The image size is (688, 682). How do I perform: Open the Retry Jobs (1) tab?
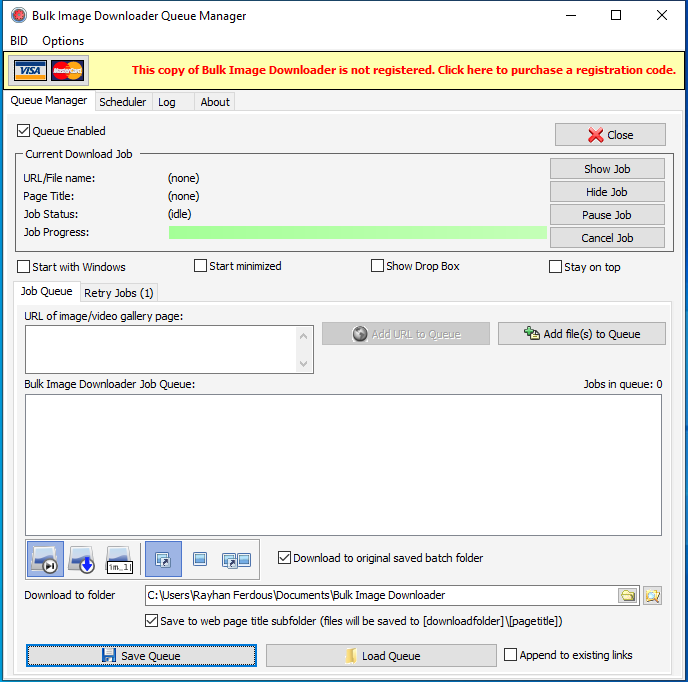tap(119, 293)
